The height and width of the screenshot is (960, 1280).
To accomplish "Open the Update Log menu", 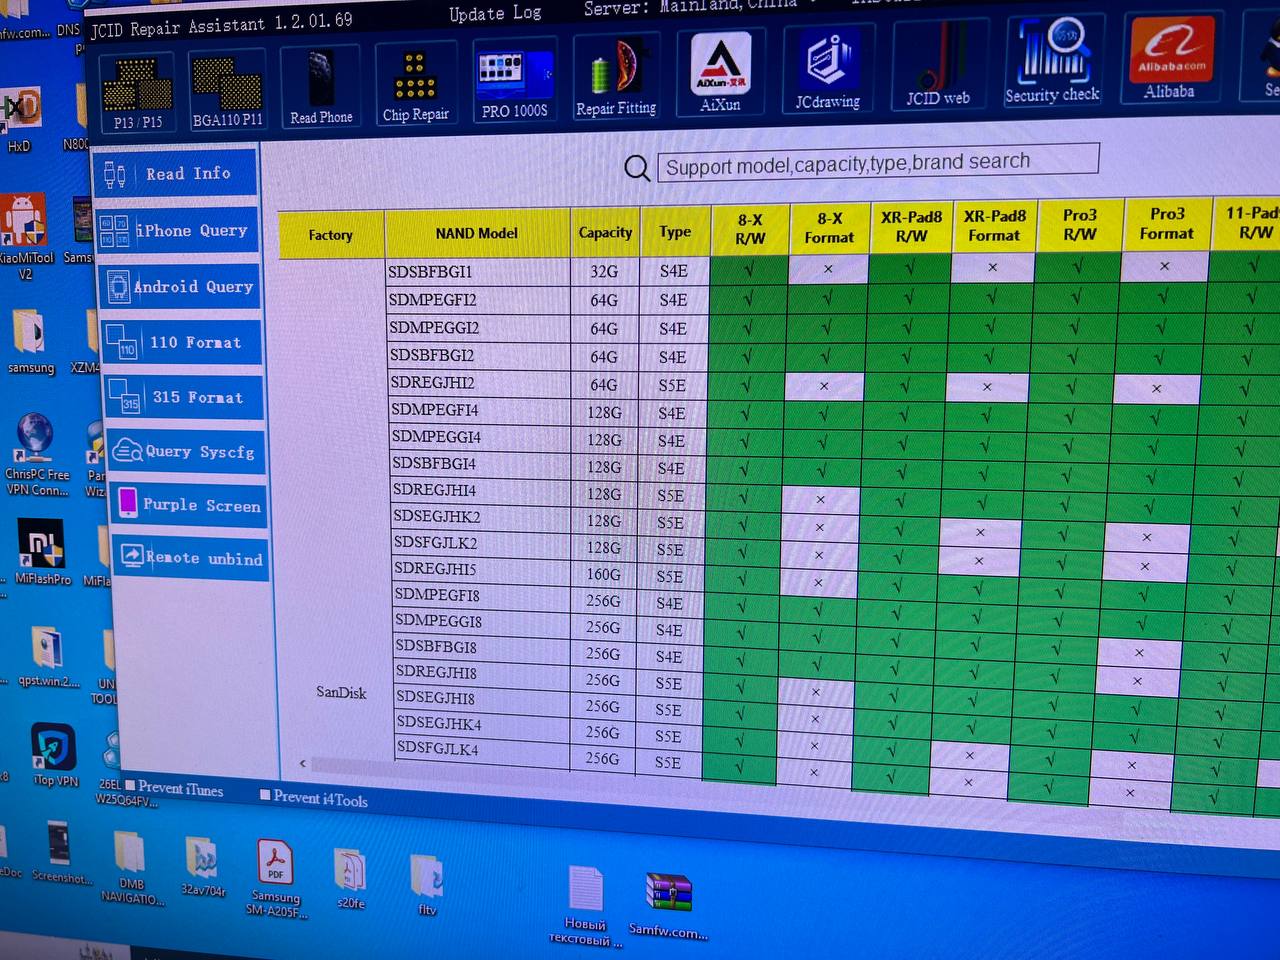I will tap(495, 14).
